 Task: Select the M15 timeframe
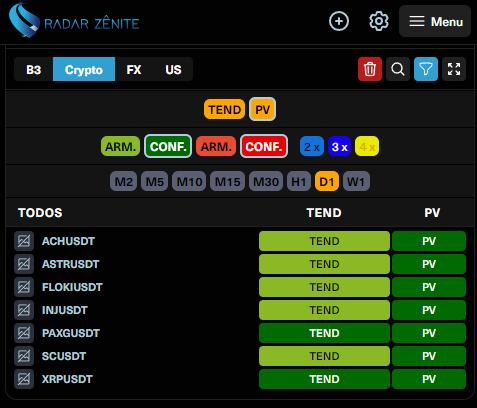(x=227, y=181)
